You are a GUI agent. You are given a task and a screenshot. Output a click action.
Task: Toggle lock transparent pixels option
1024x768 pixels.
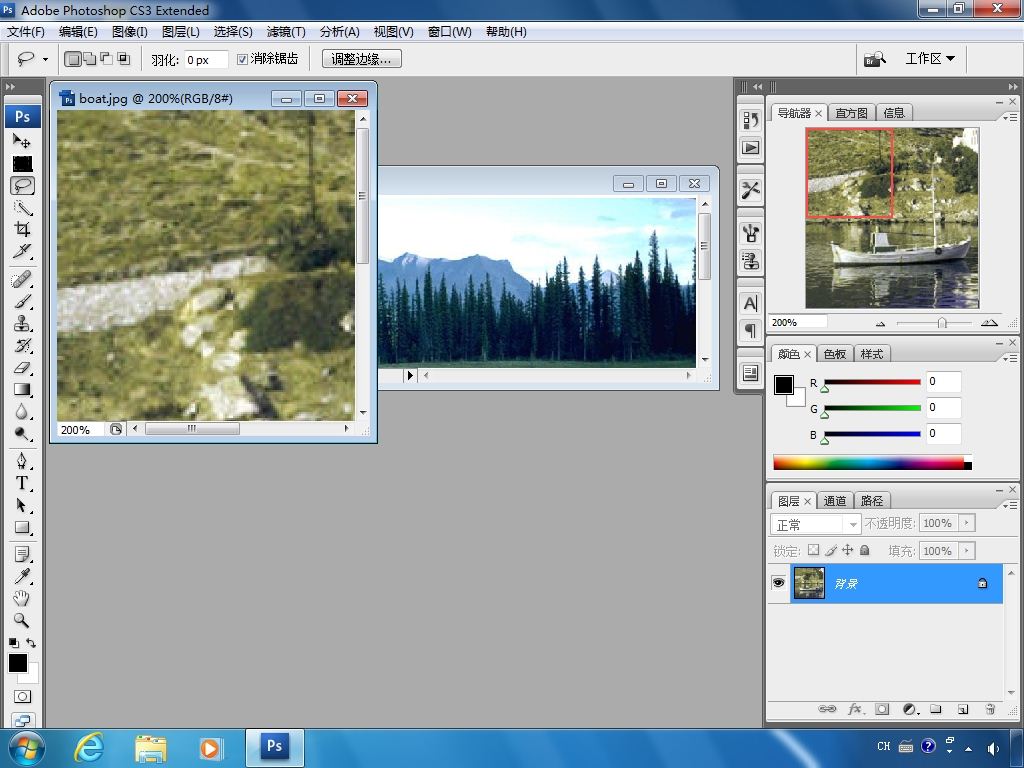click(813, 550)
